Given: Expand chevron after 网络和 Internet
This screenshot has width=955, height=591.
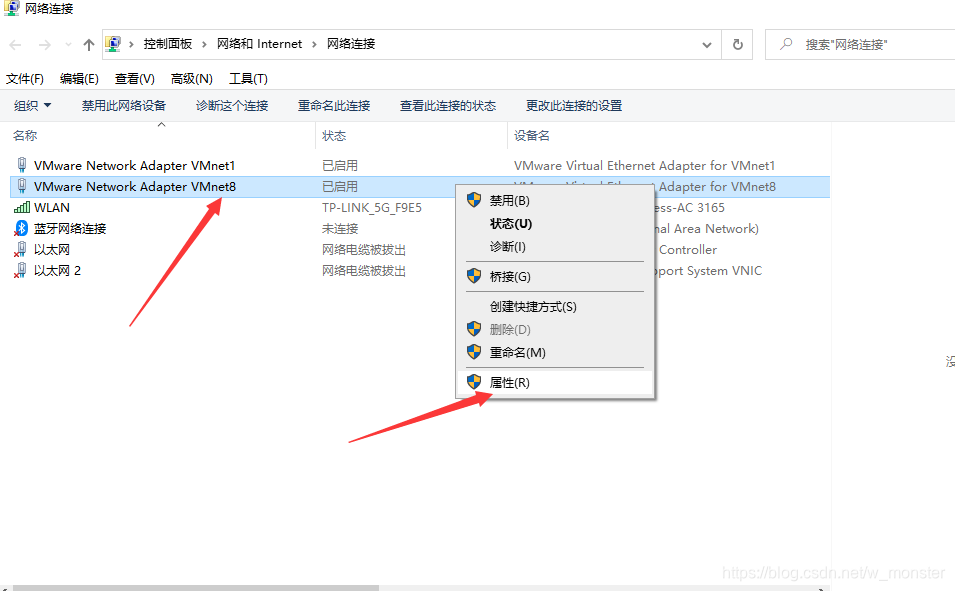Looking at the screenshot, I should tap(314, 44).
